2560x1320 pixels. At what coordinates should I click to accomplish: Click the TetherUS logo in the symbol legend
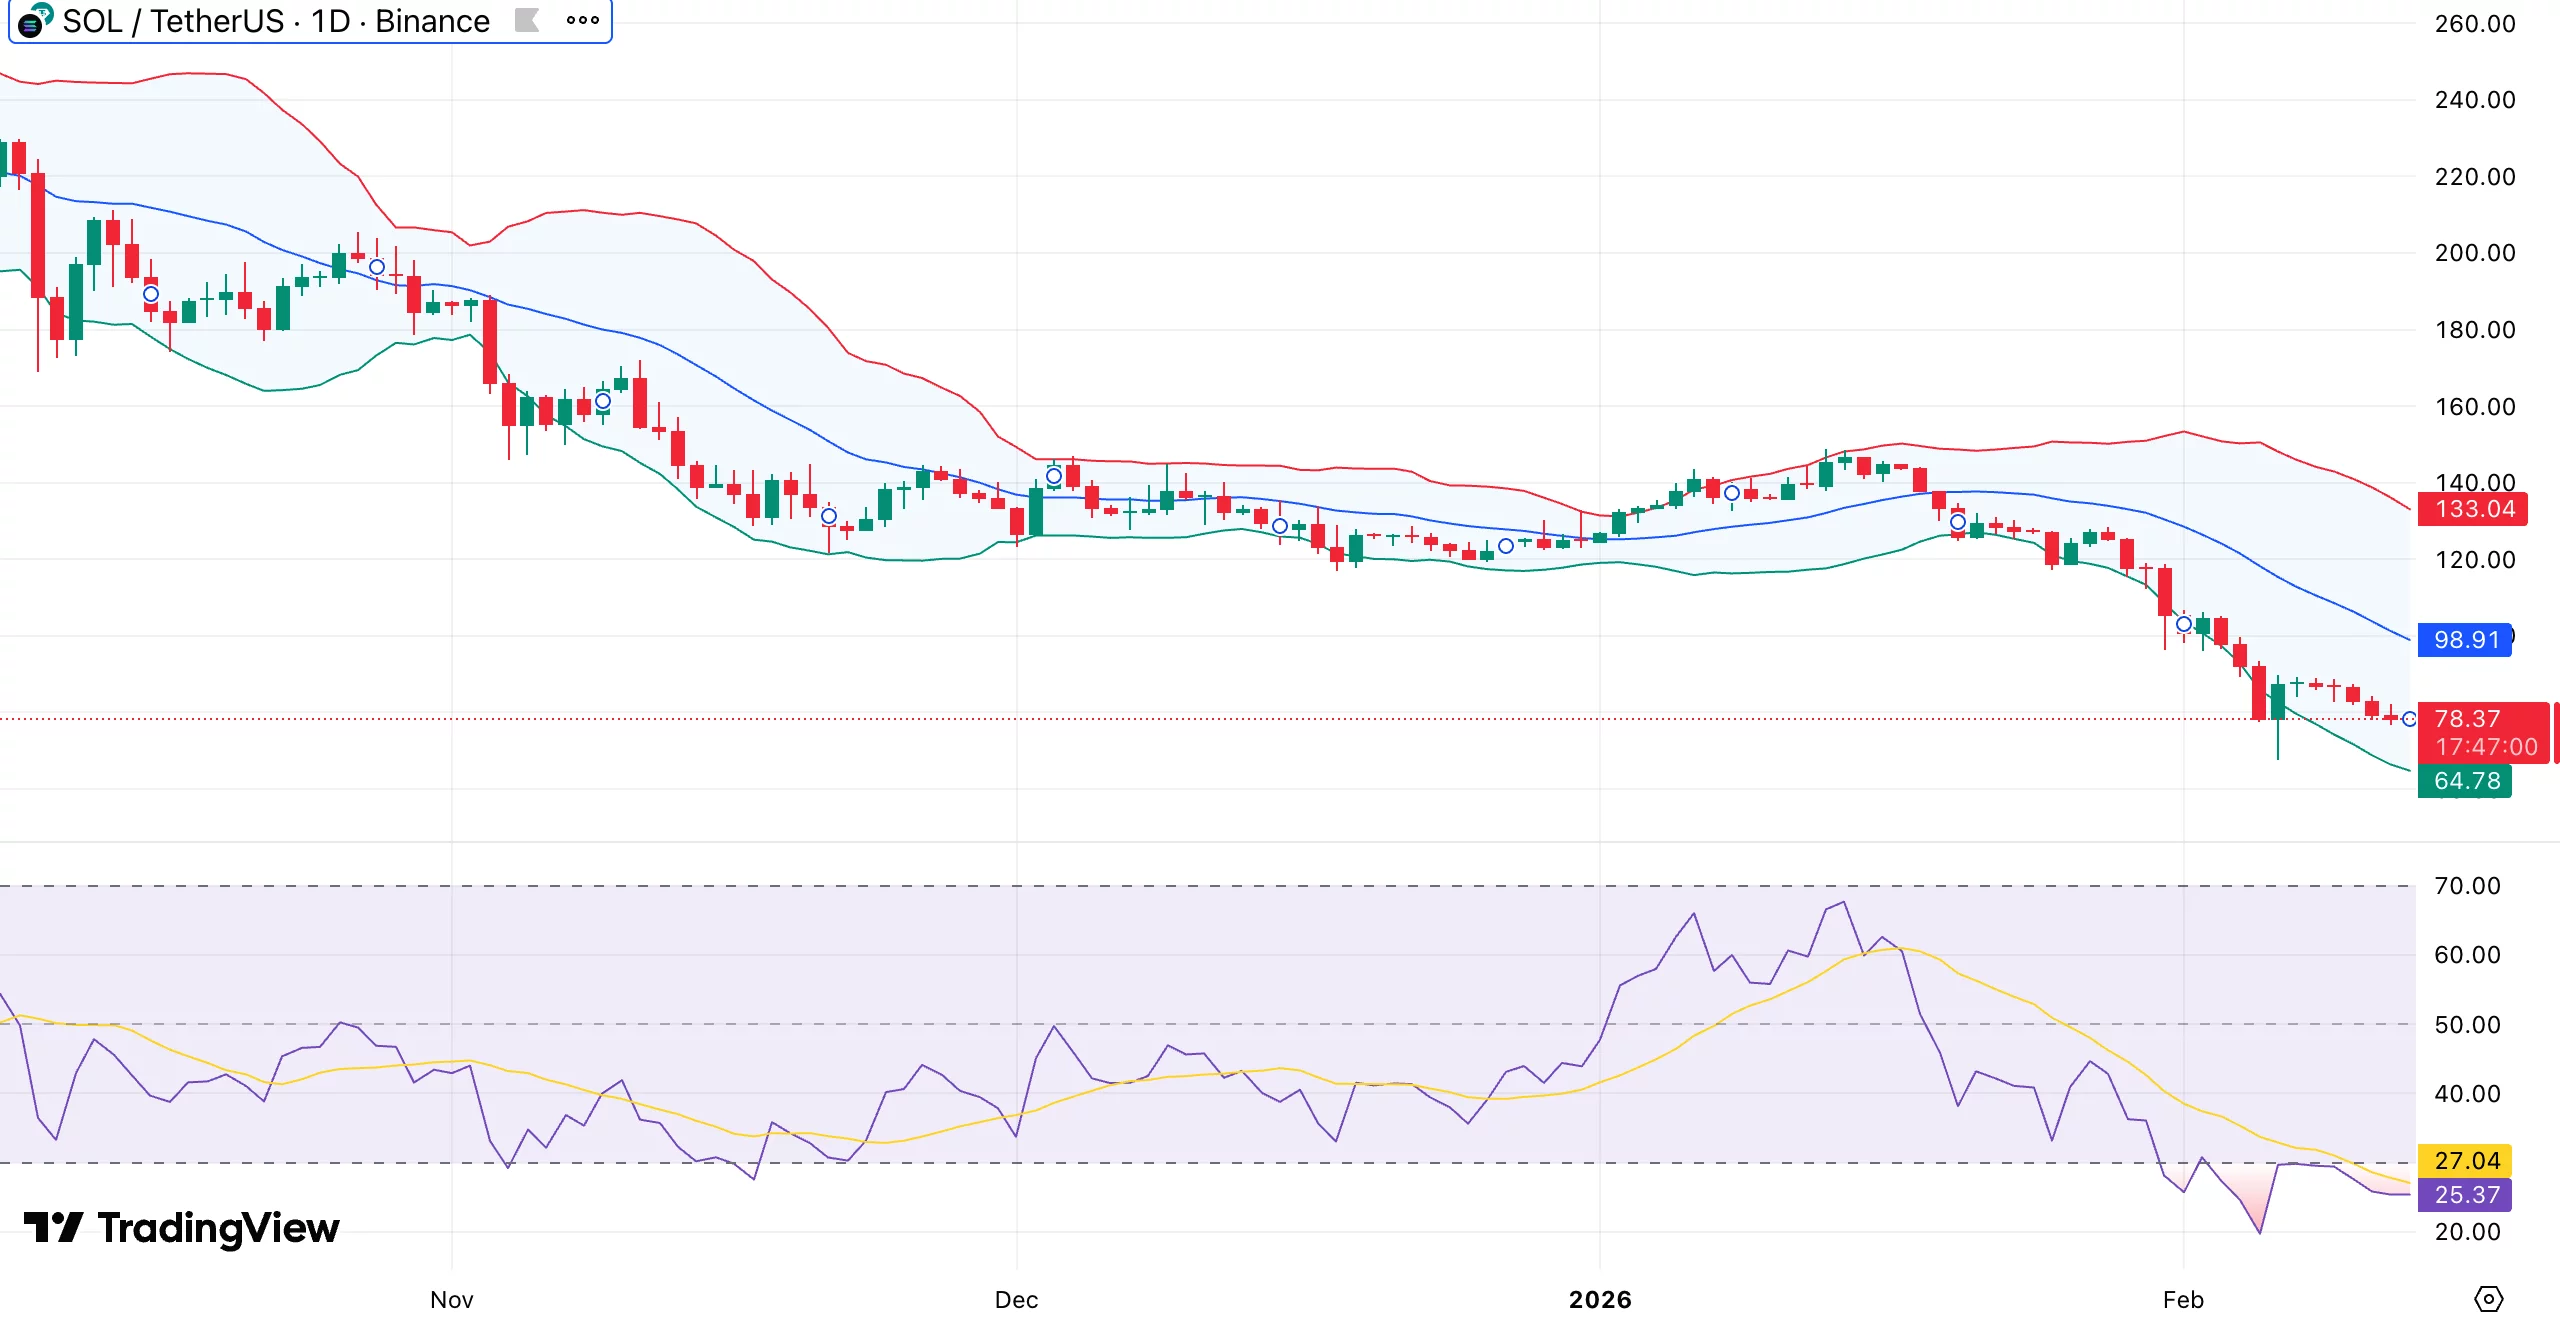tap(44, 11)
